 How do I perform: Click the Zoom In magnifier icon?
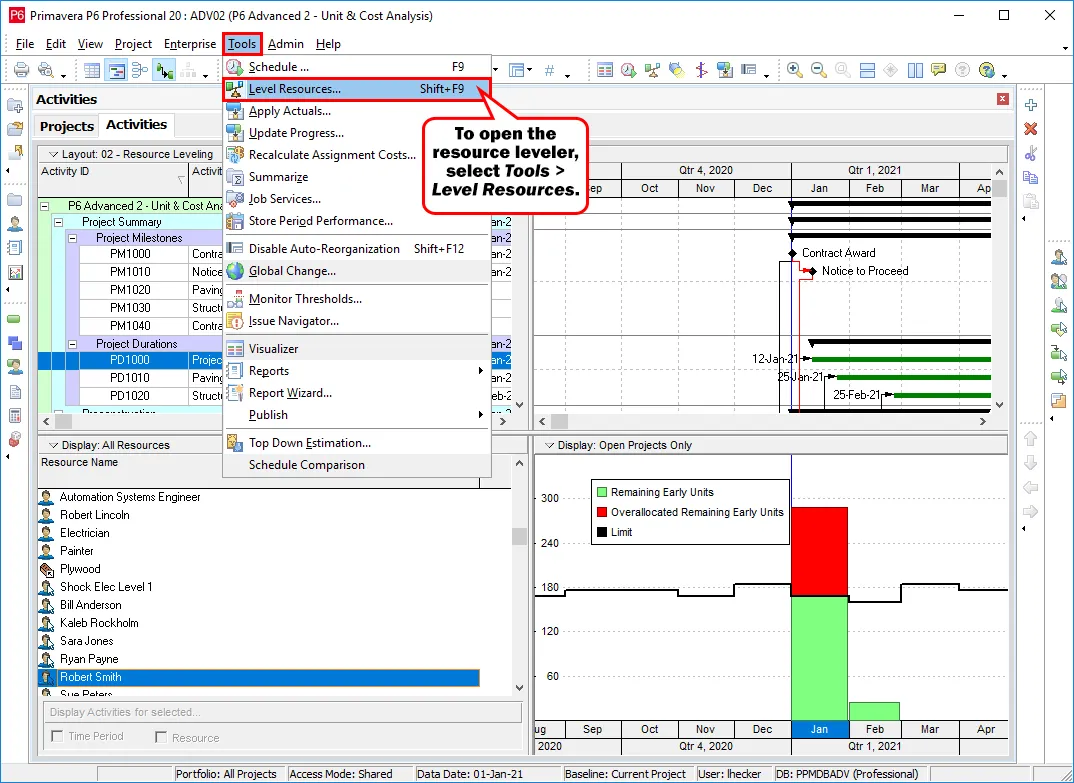coord(795,70)
